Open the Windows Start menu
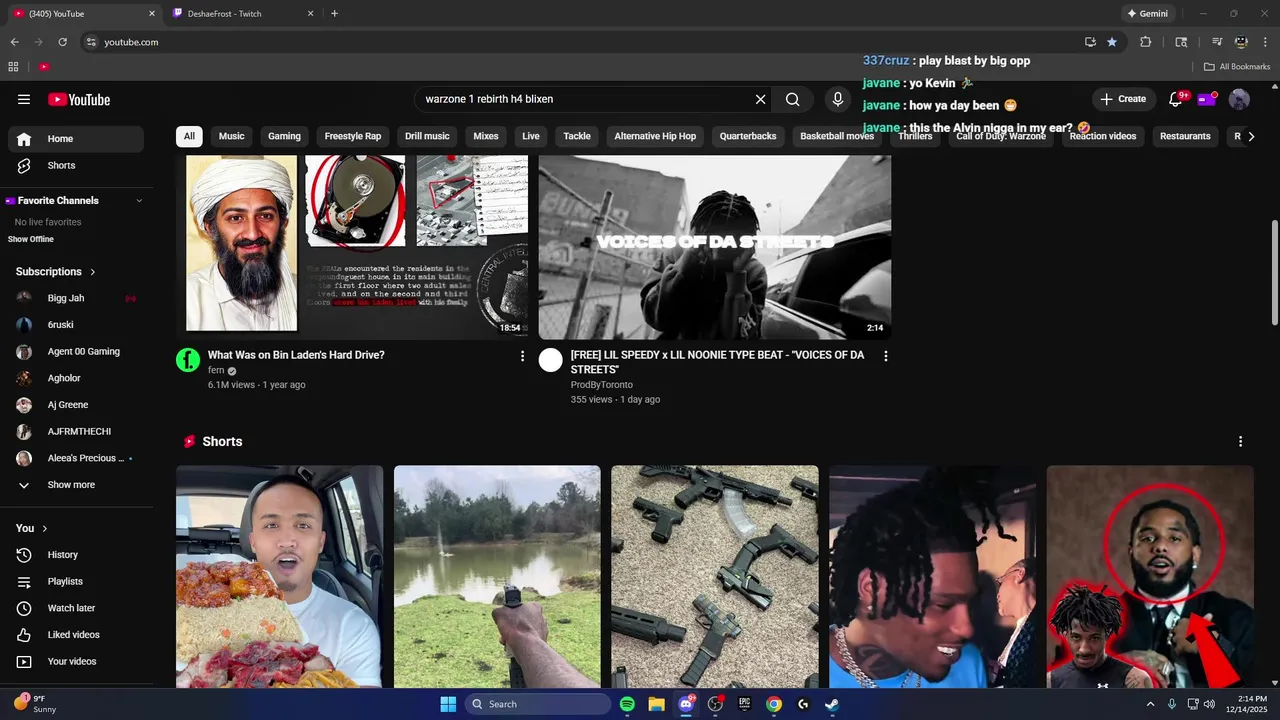 448,704
